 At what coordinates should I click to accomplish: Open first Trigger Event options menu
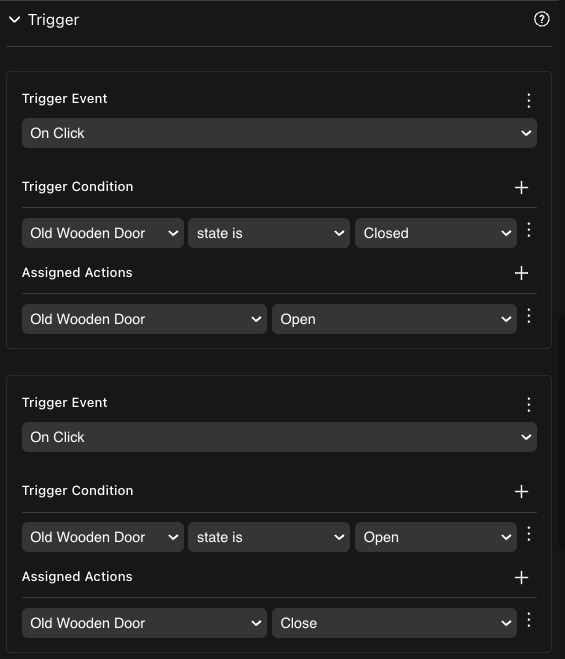pos(528,100)
